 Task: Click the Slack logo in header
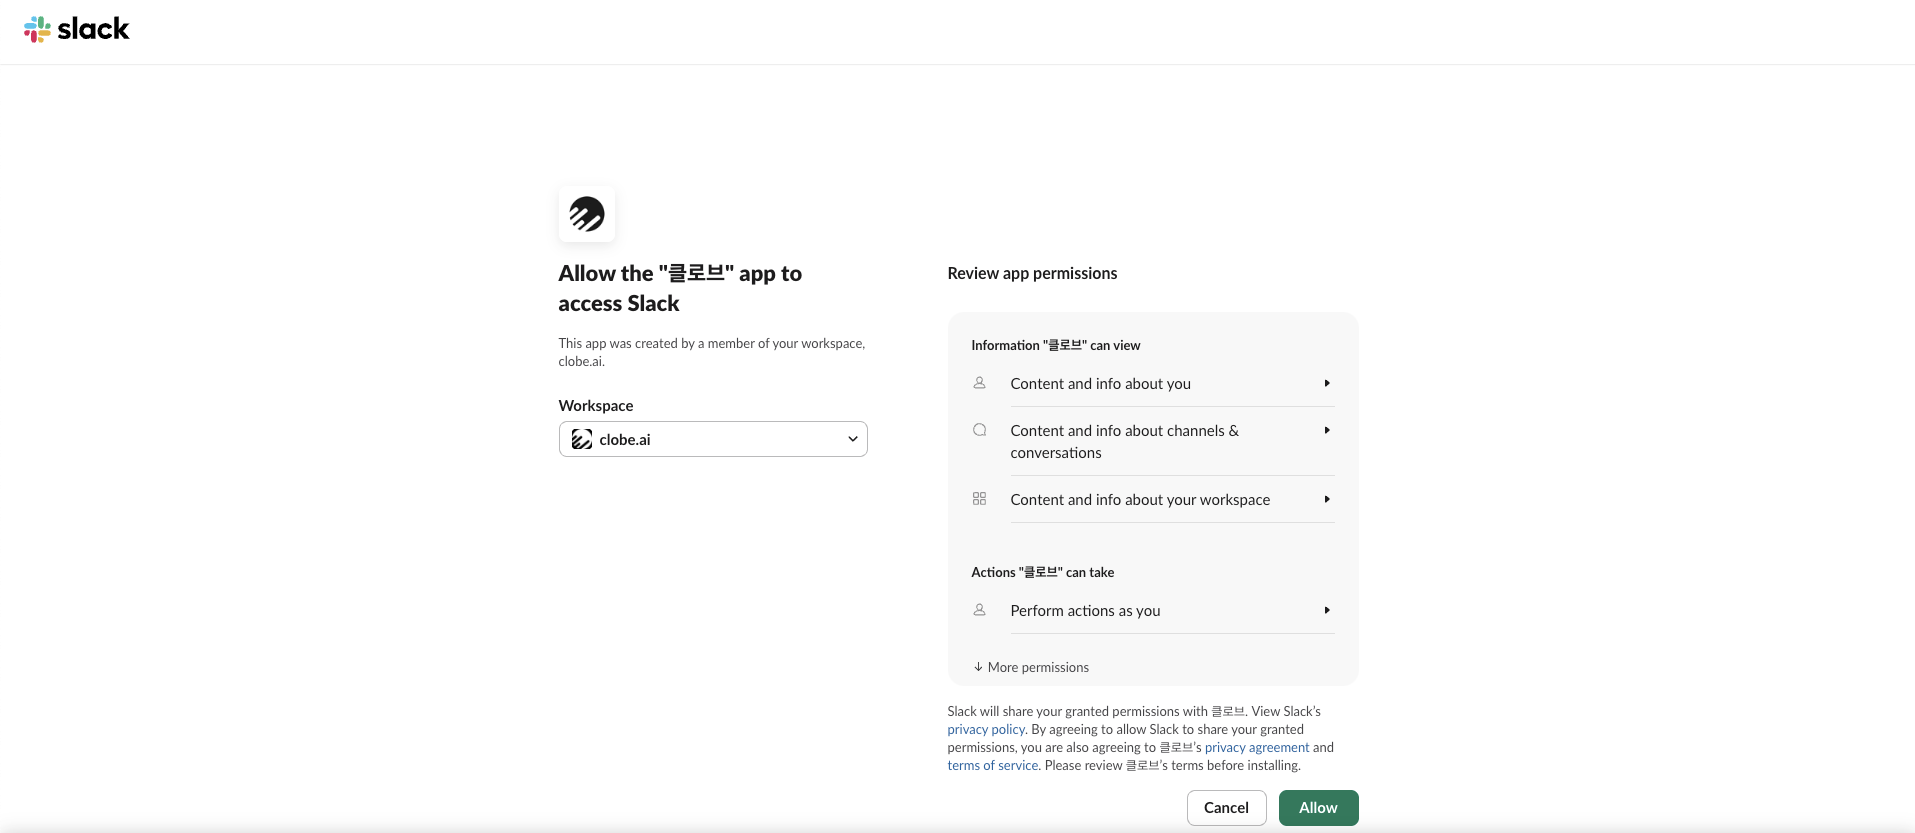coord(77,29)
